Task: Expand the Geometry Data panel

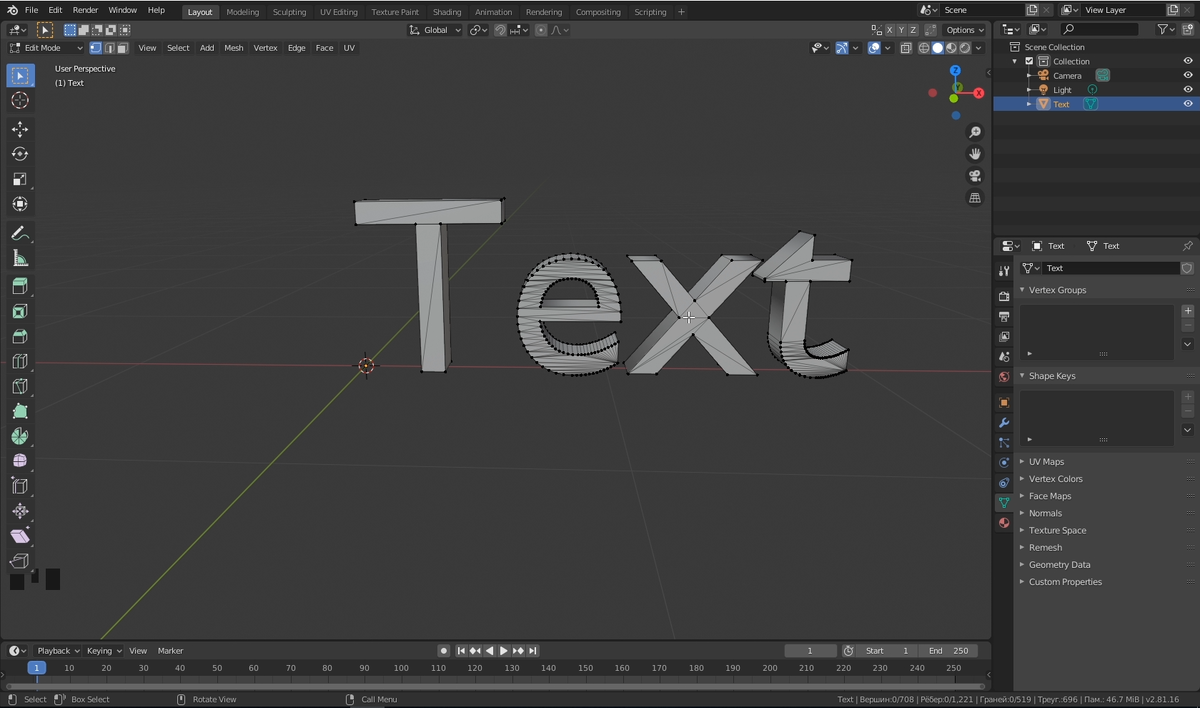Action: coord(1059,565)
